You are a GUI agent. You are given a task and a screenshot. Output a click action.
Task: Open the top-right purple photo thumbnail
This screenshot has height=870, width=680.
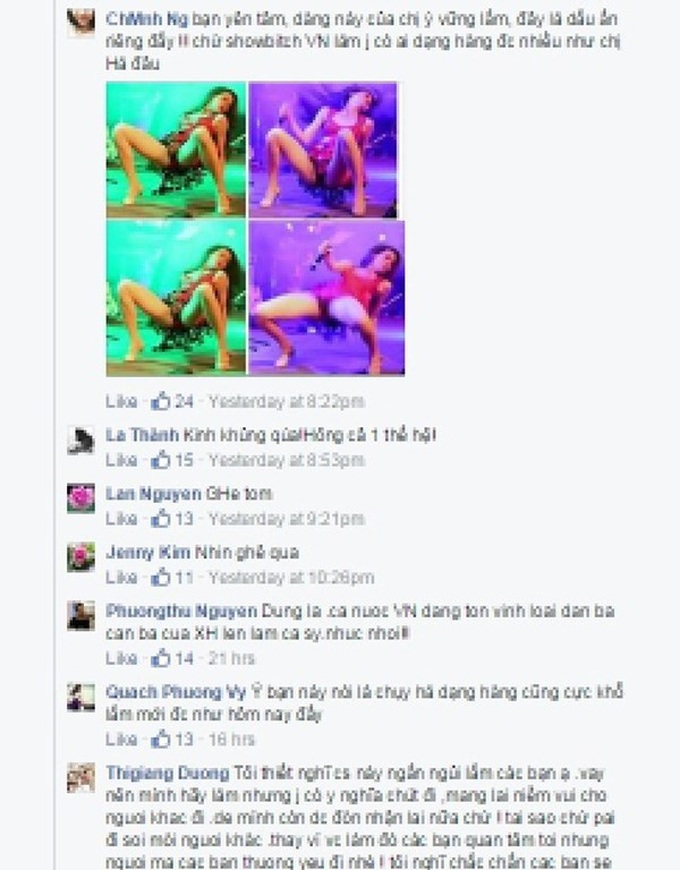click(323, 149)
